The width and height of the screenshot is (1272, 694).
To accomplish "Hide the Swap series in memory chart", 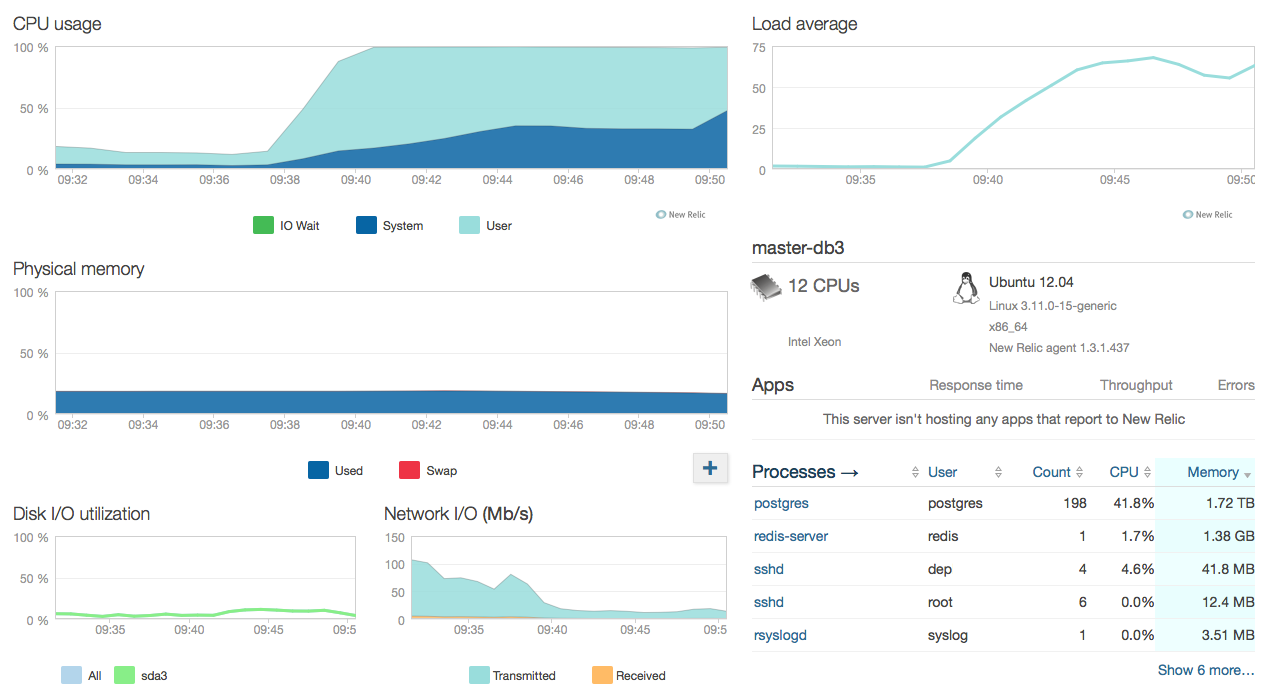I will pos(427,471).
